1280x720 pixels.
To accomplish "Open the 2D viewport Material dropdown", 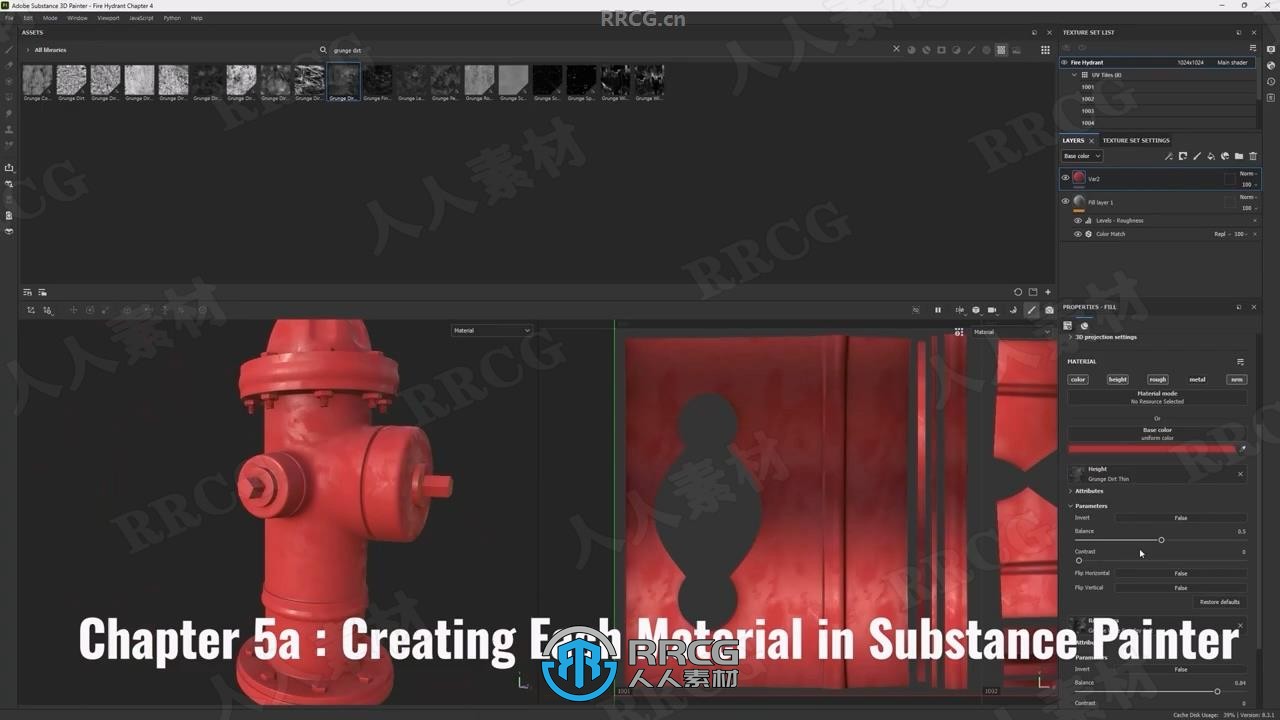I will click(1012, 331).
